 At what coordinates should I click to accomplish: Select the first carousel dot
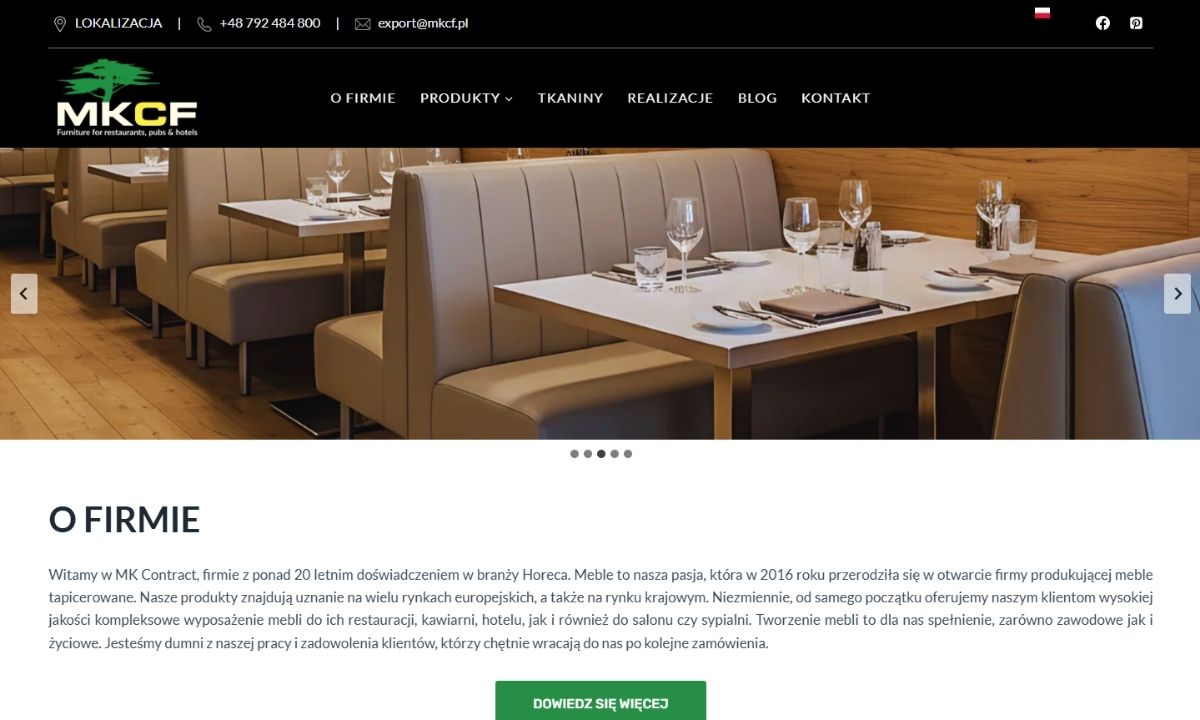(574, 454)
